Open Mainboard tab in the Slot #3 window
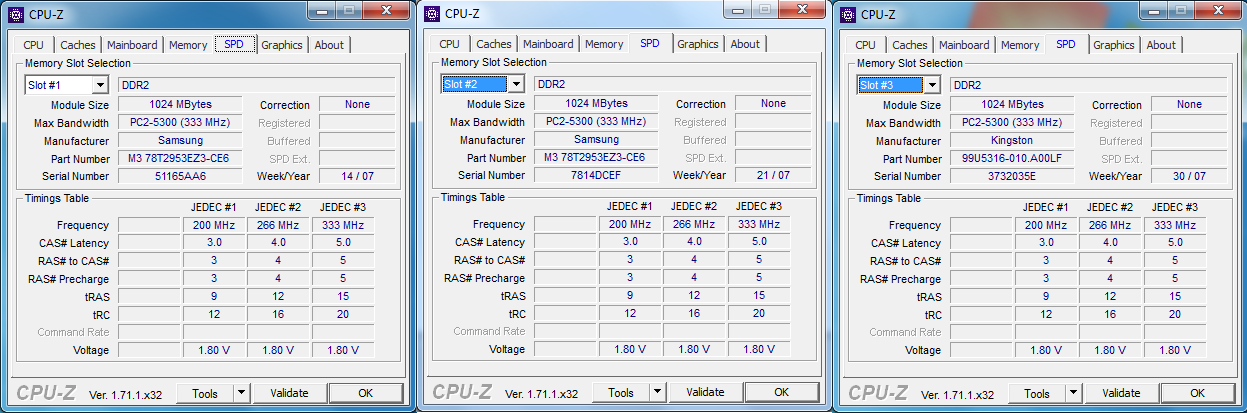This screenshot has width=1247, height=413. [964, 45]
